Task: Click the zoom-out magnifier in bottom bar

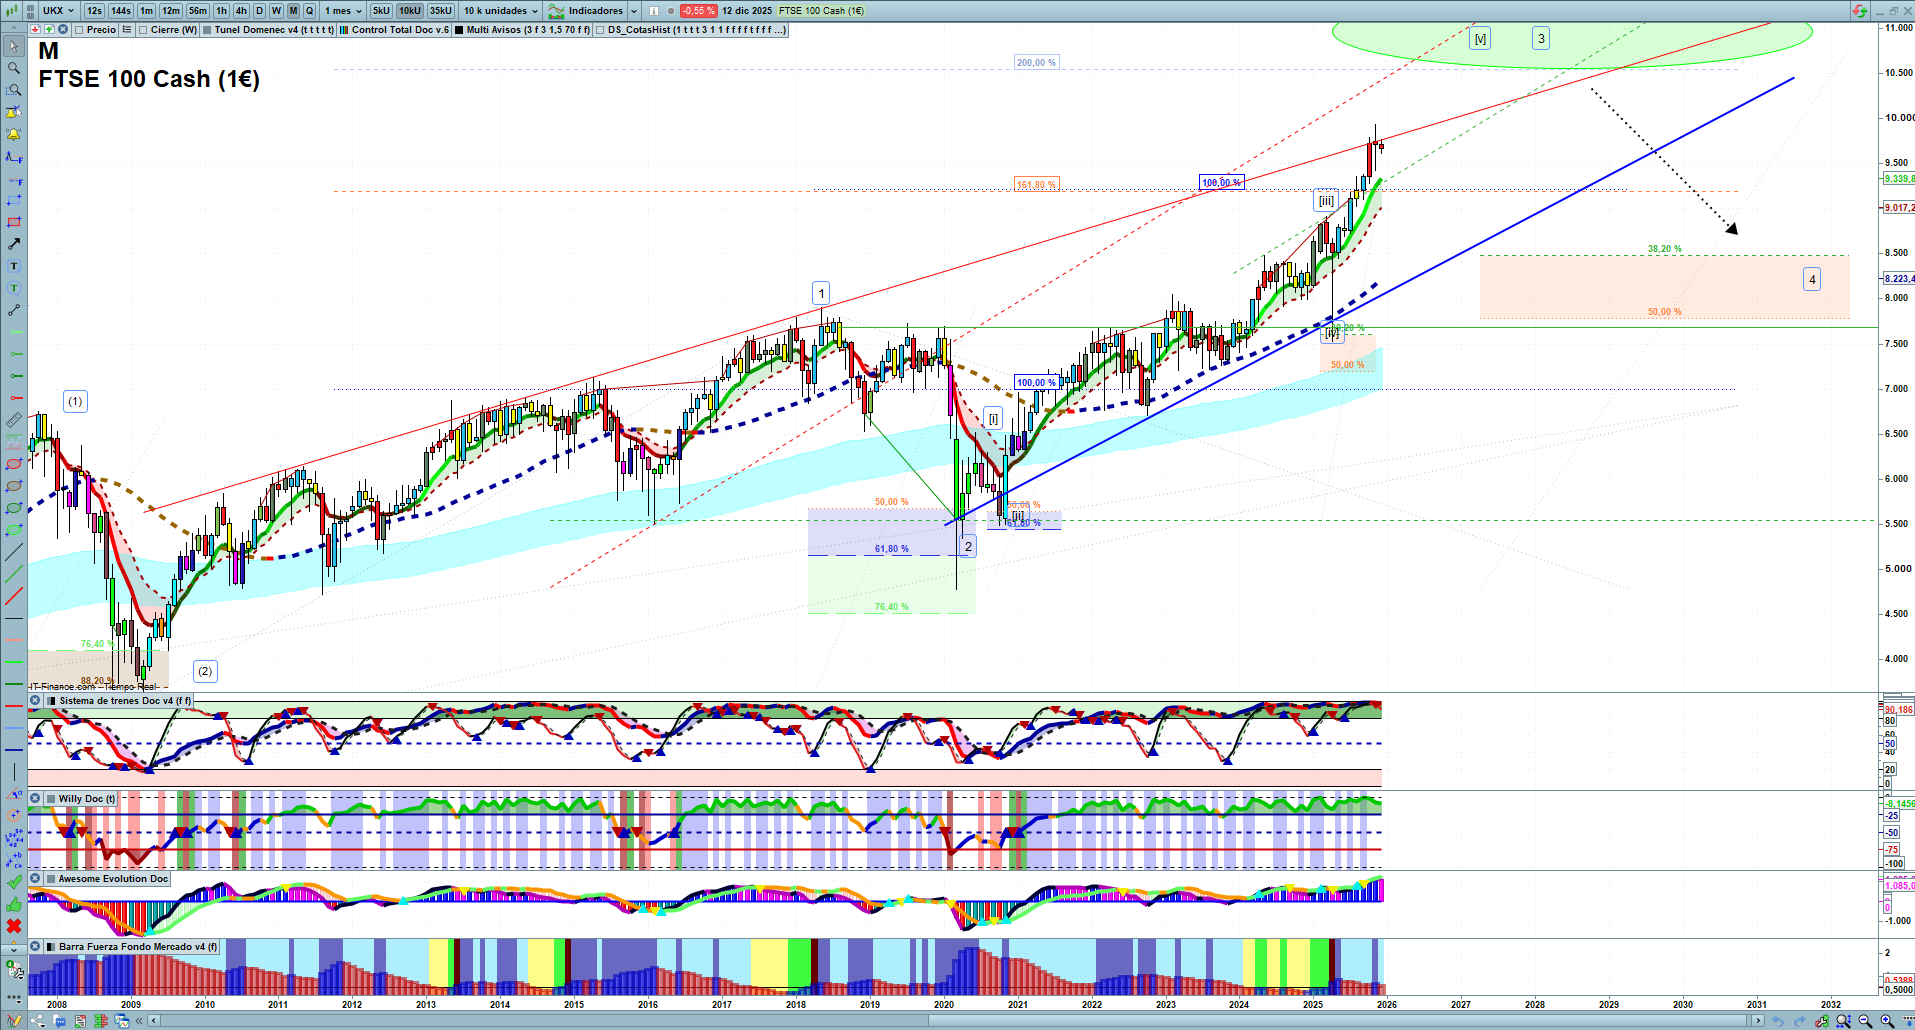Action: tap(1865, 1021)
